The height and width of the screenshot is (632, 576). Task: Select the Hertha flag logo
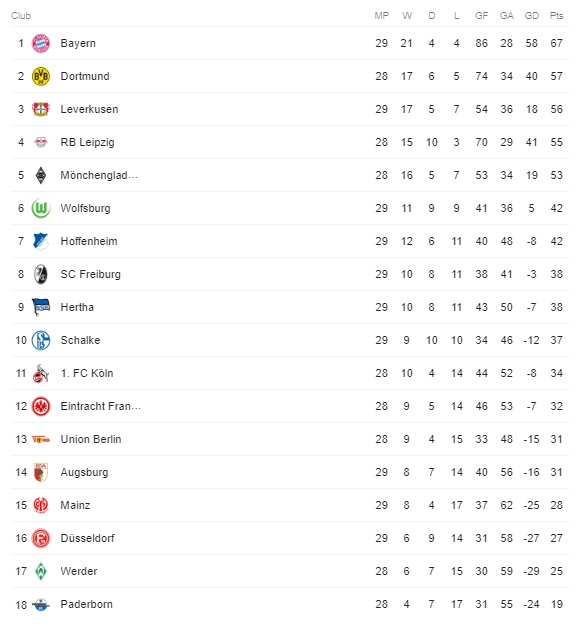click(41, 307)
